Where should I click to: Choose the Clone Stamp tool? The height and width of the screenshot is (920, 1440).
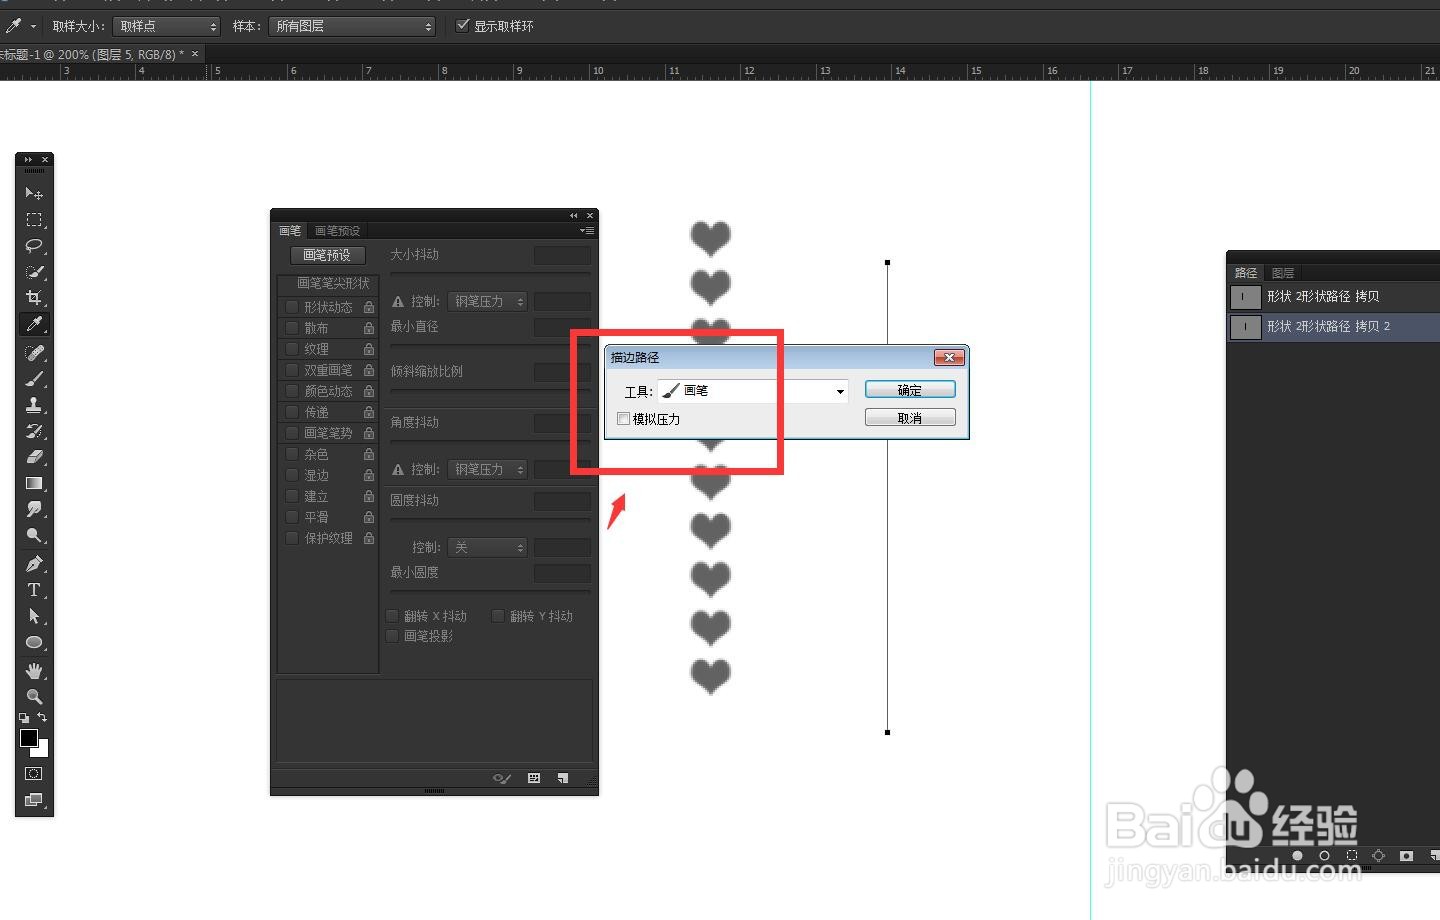coord(35,405)
